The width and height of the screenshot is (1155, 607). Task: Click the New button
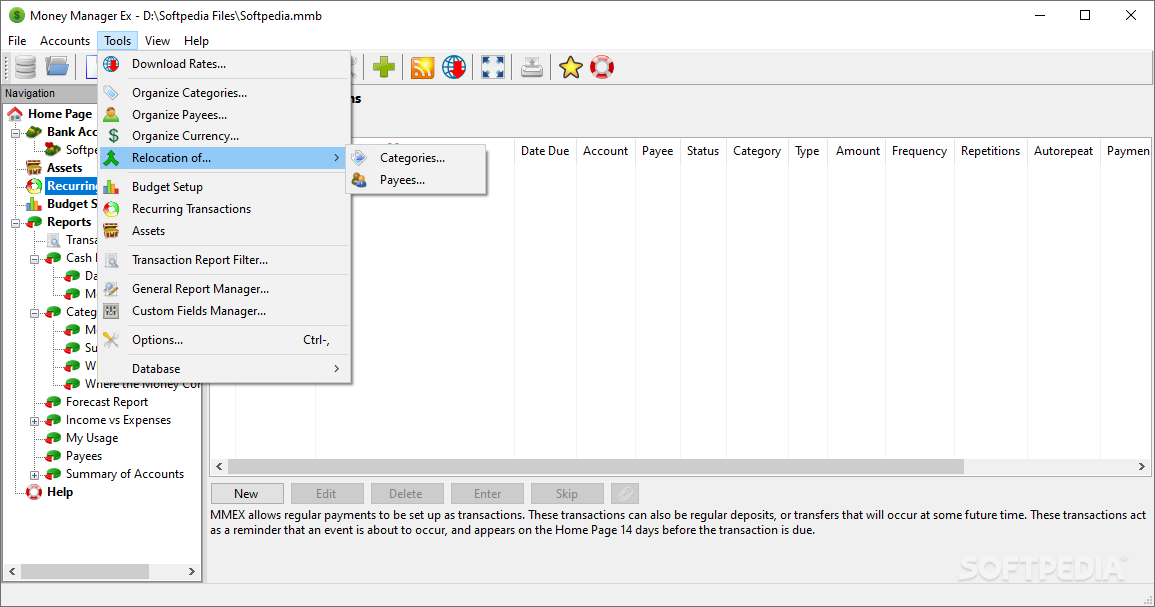click(x=246, y=494)
